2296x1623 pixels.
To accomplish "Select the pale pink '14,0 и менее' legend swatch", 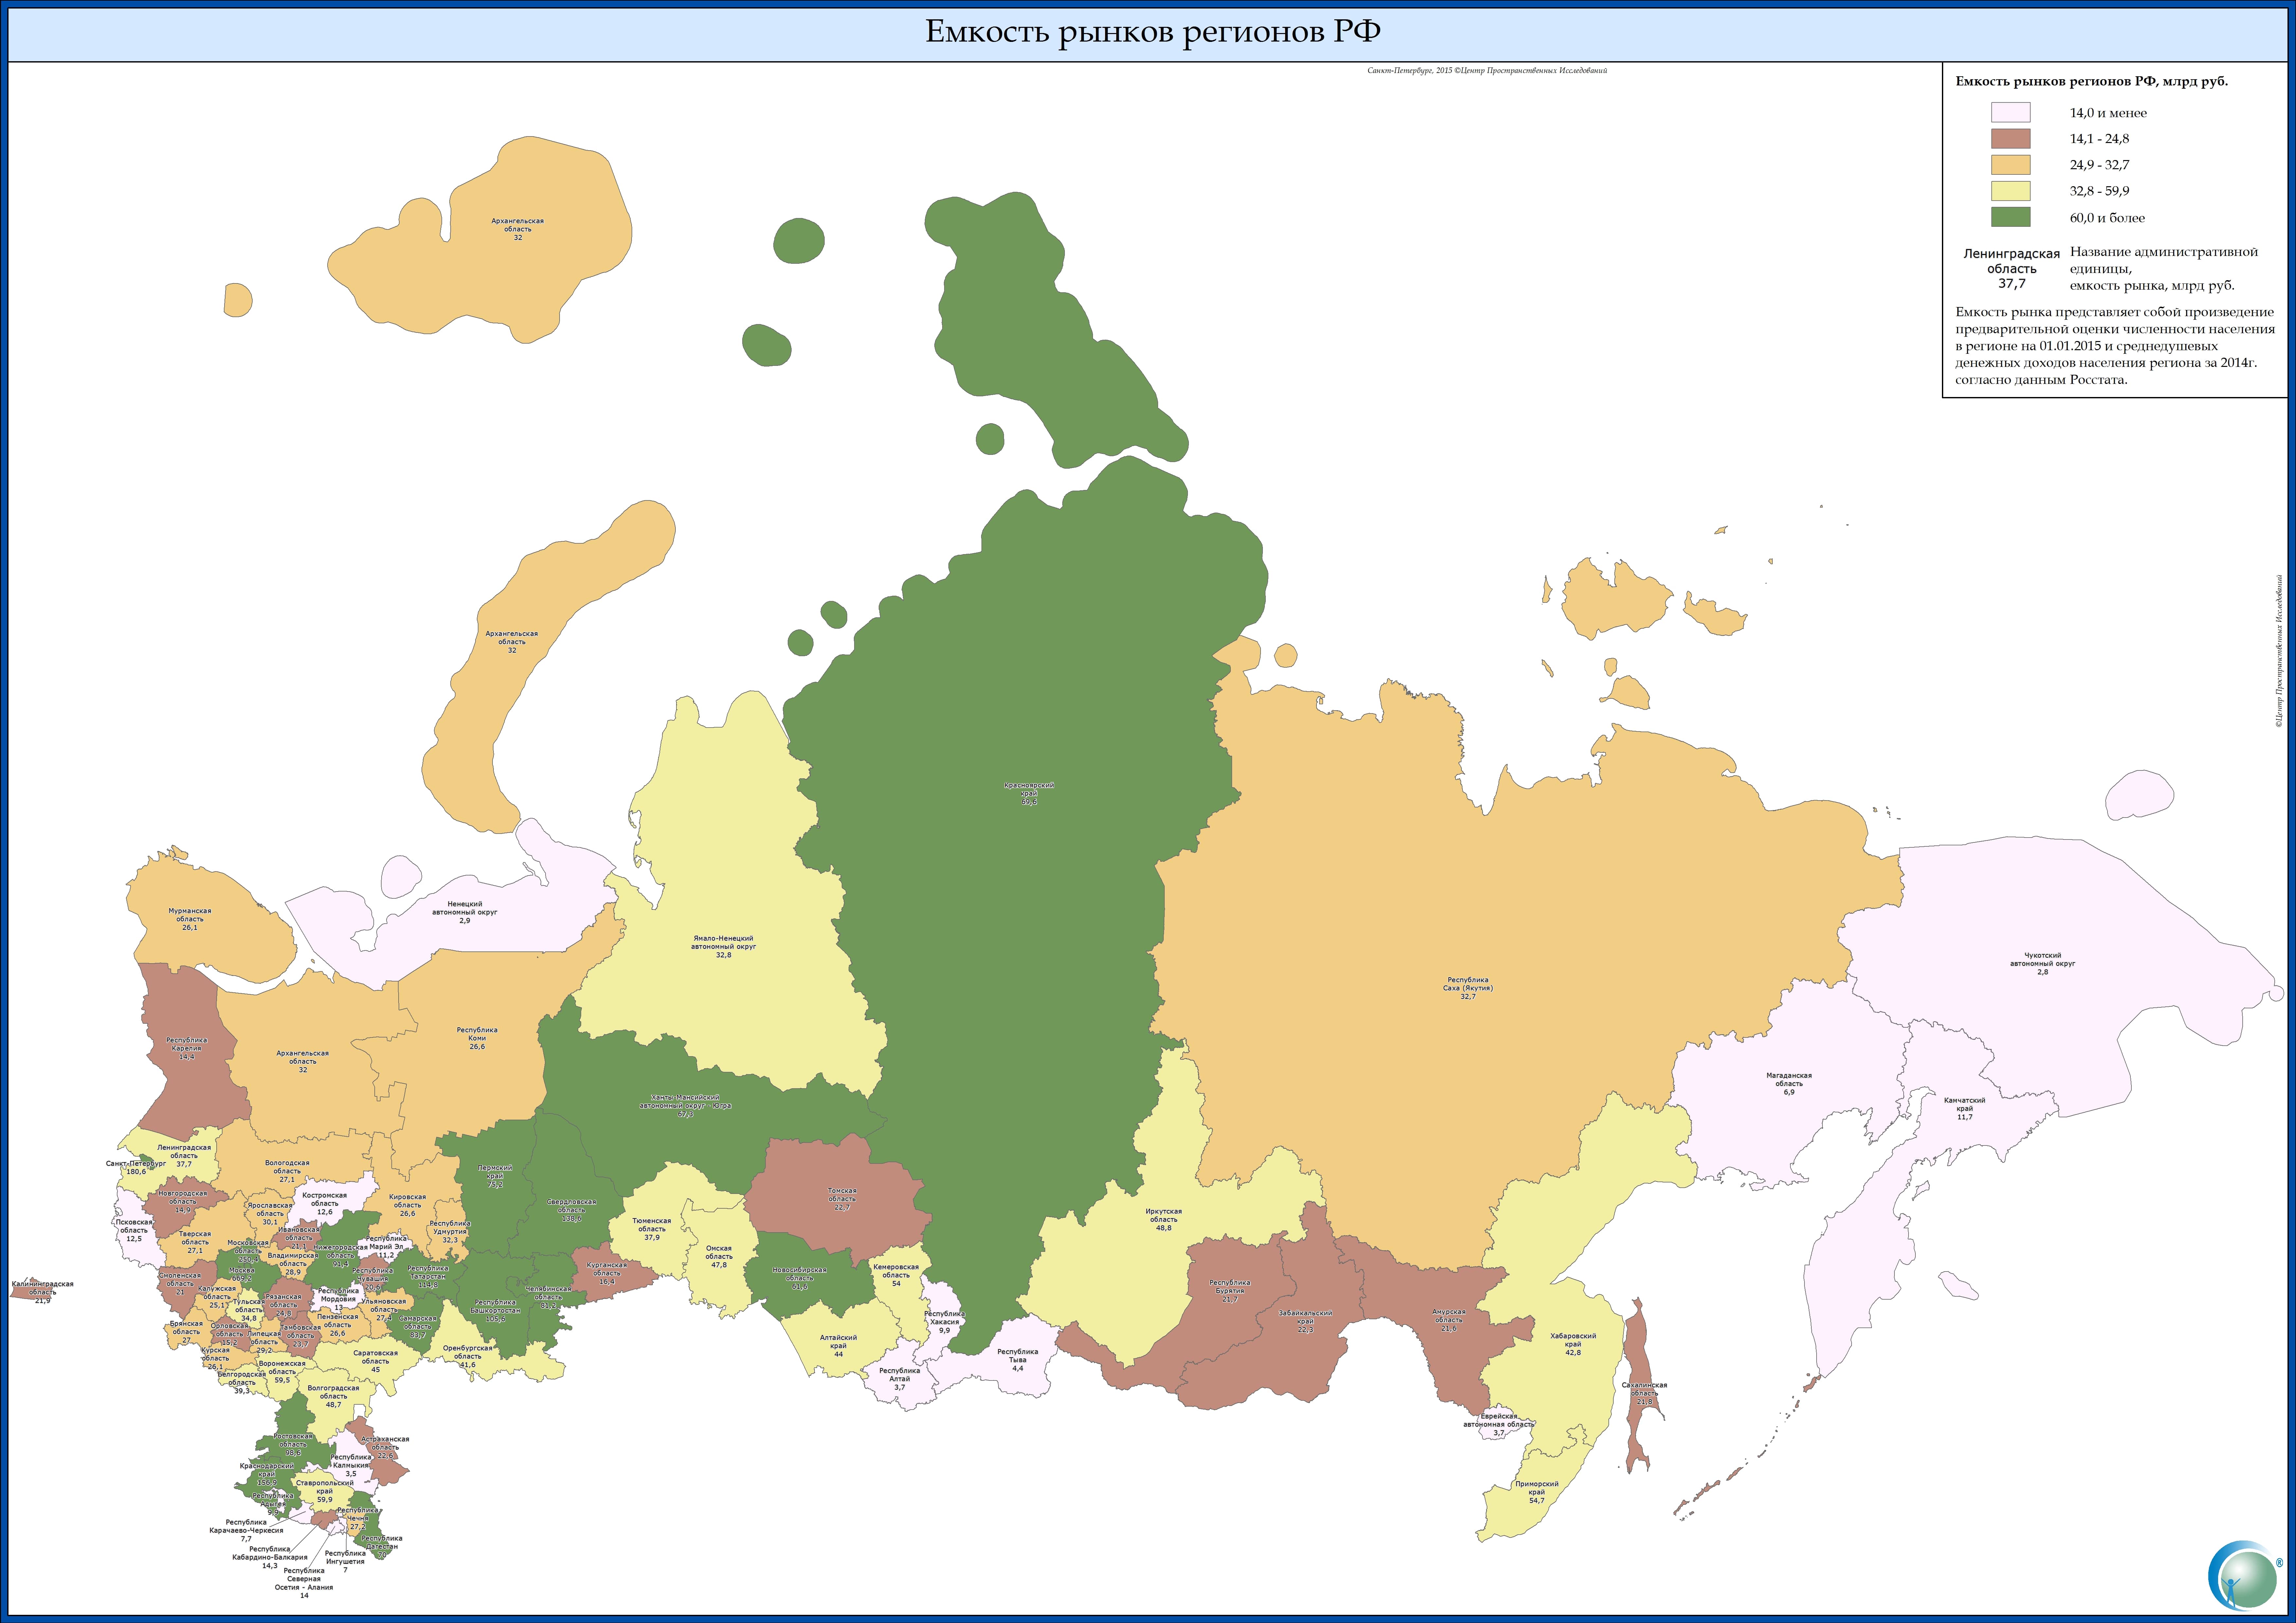I will point(2010,112).
